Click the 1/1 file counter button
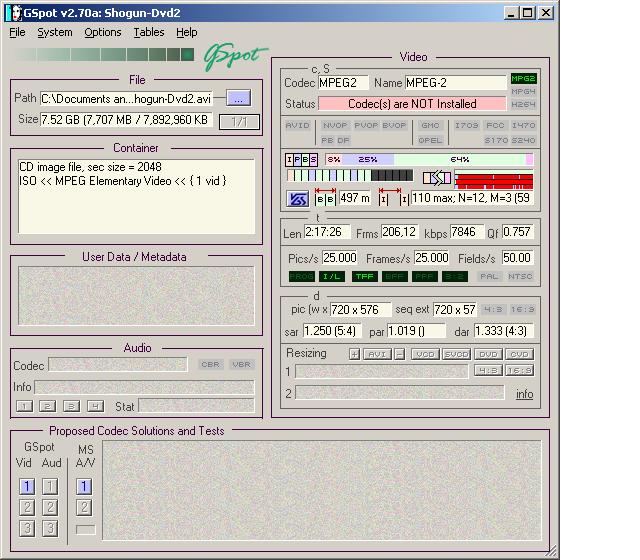This screenshot has height=560, width=640. pyautogui.click(x=239, y=122)
